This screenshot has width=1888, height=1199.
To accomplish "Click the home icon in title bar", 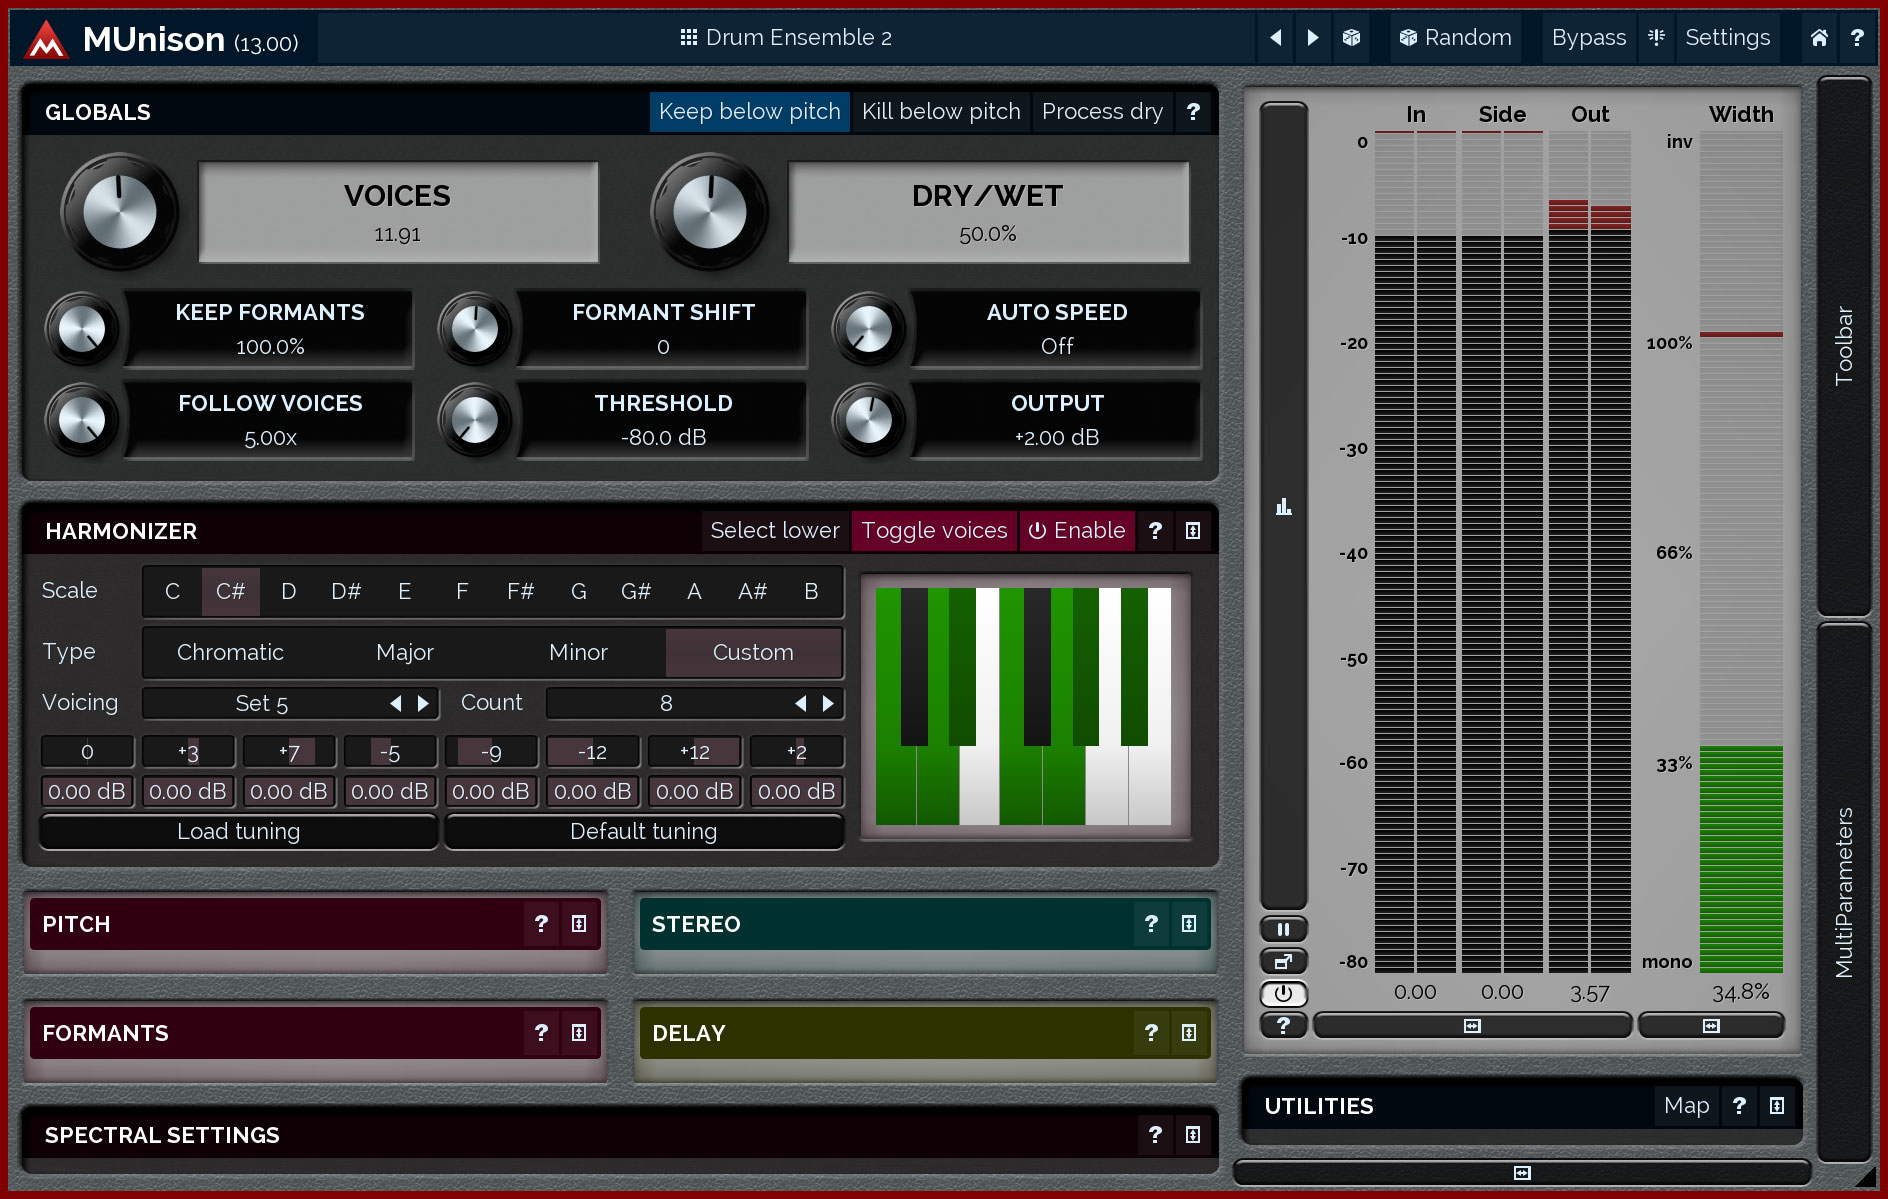I will pos(1819,38).
